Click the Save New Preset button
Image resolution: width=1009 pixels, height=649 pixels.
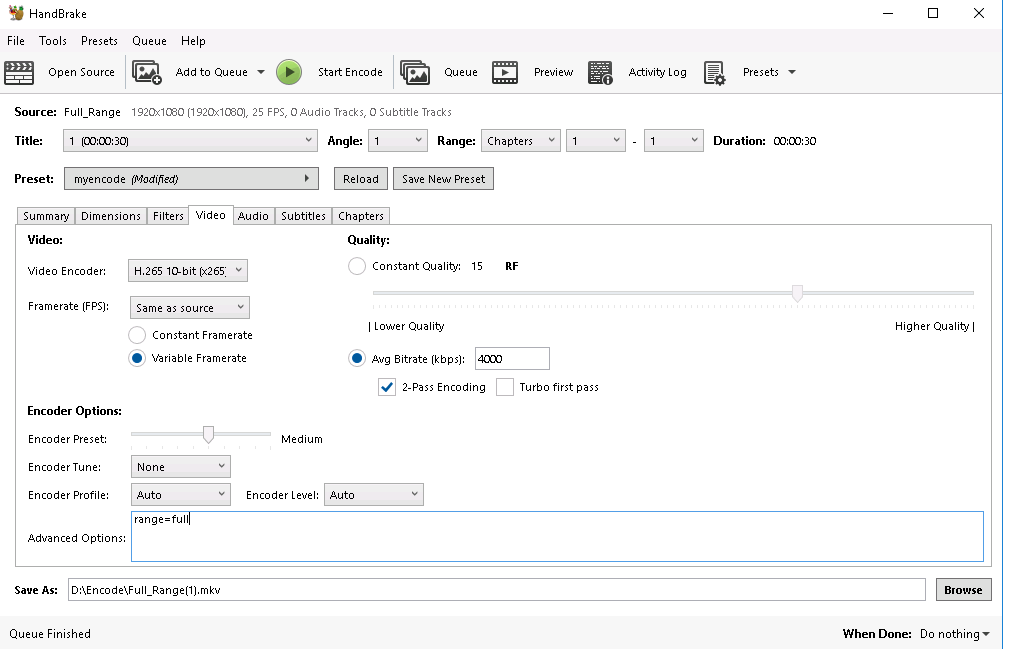[443, 179]
